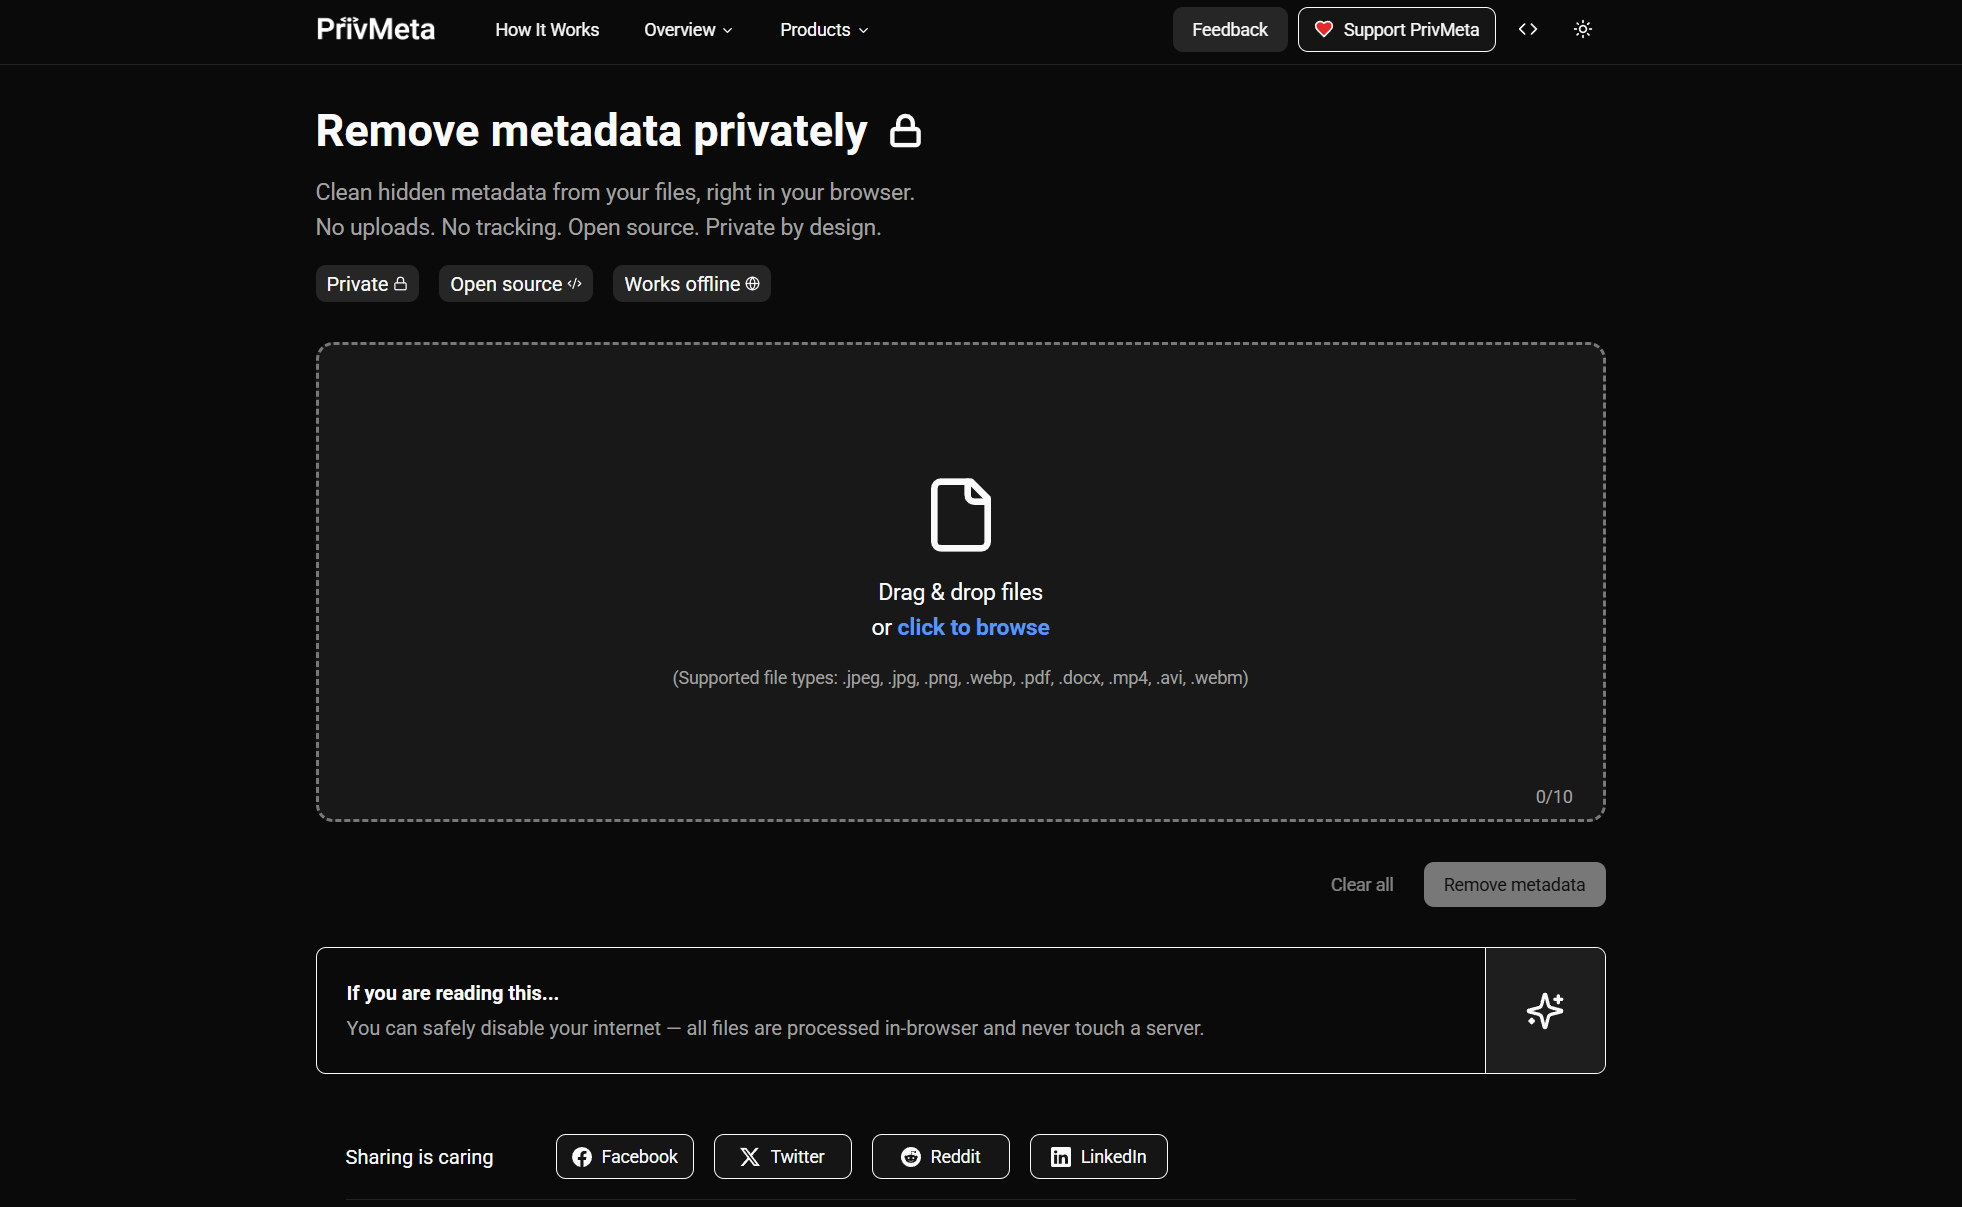The width and height of the screenshot is (1962, 1207).
Task: Click the sparkle icon beside the notice banner
Action: (1544, 1010)
